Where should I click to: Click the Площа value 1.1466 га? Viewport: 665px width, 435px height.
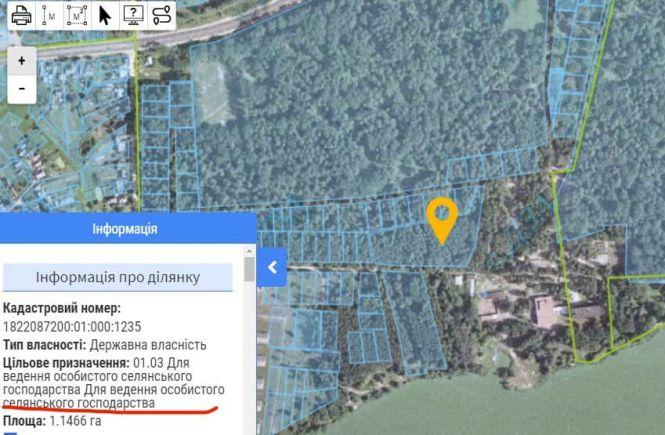pos(75,421)
